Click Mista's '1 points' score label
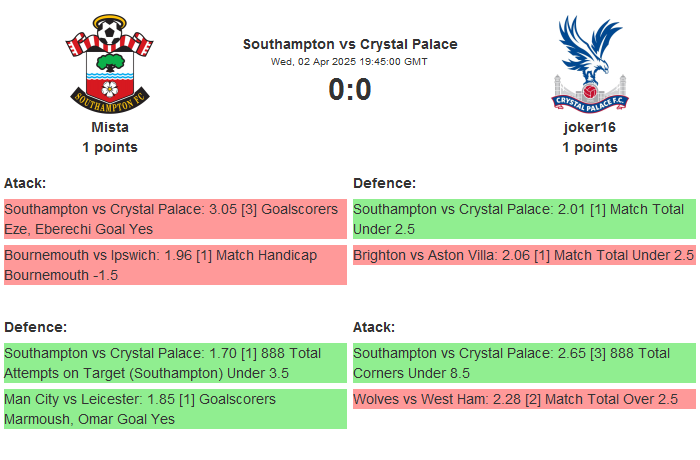This screenshot has width=700, height=460. 110,147
